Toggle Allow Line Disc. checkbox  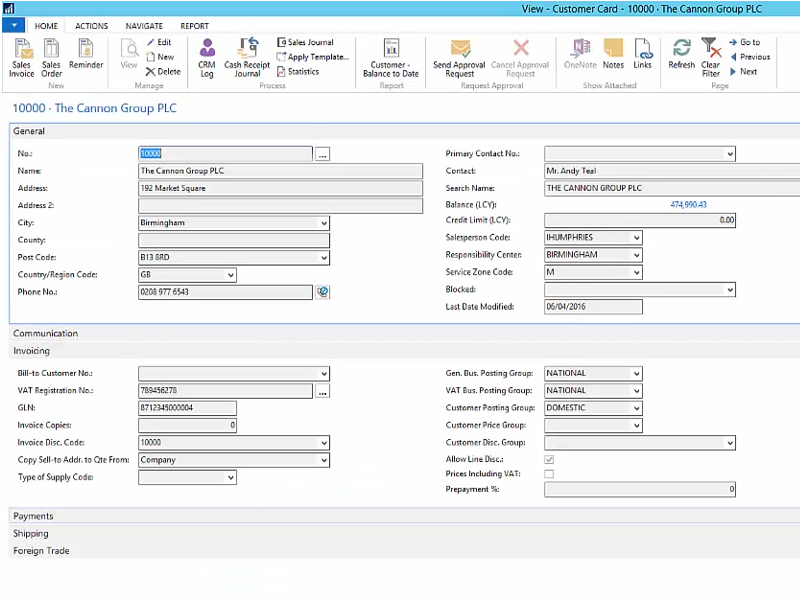pyautogui.click(x=549, y=459)
